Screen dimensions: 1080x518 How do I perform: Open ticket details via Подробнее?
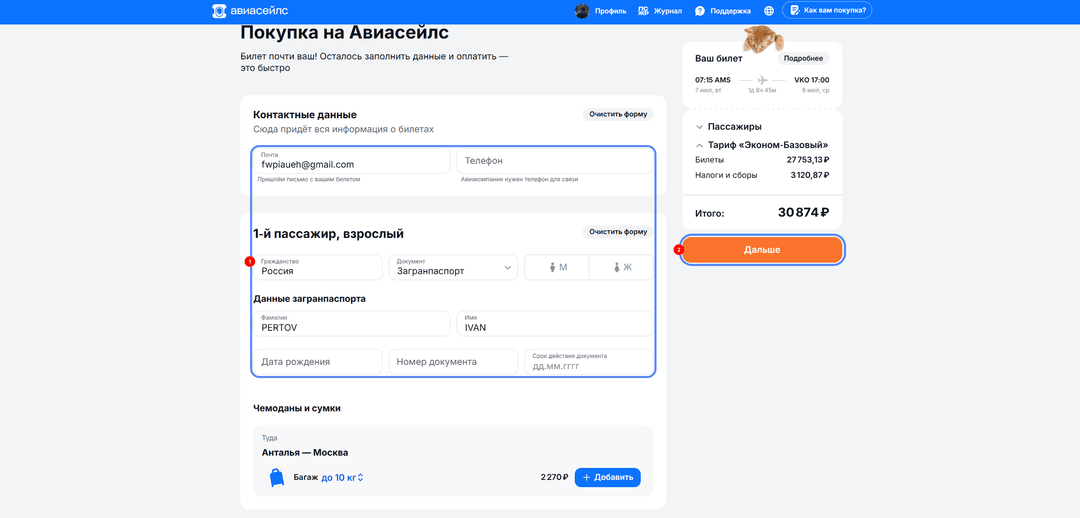pos(804,59)
